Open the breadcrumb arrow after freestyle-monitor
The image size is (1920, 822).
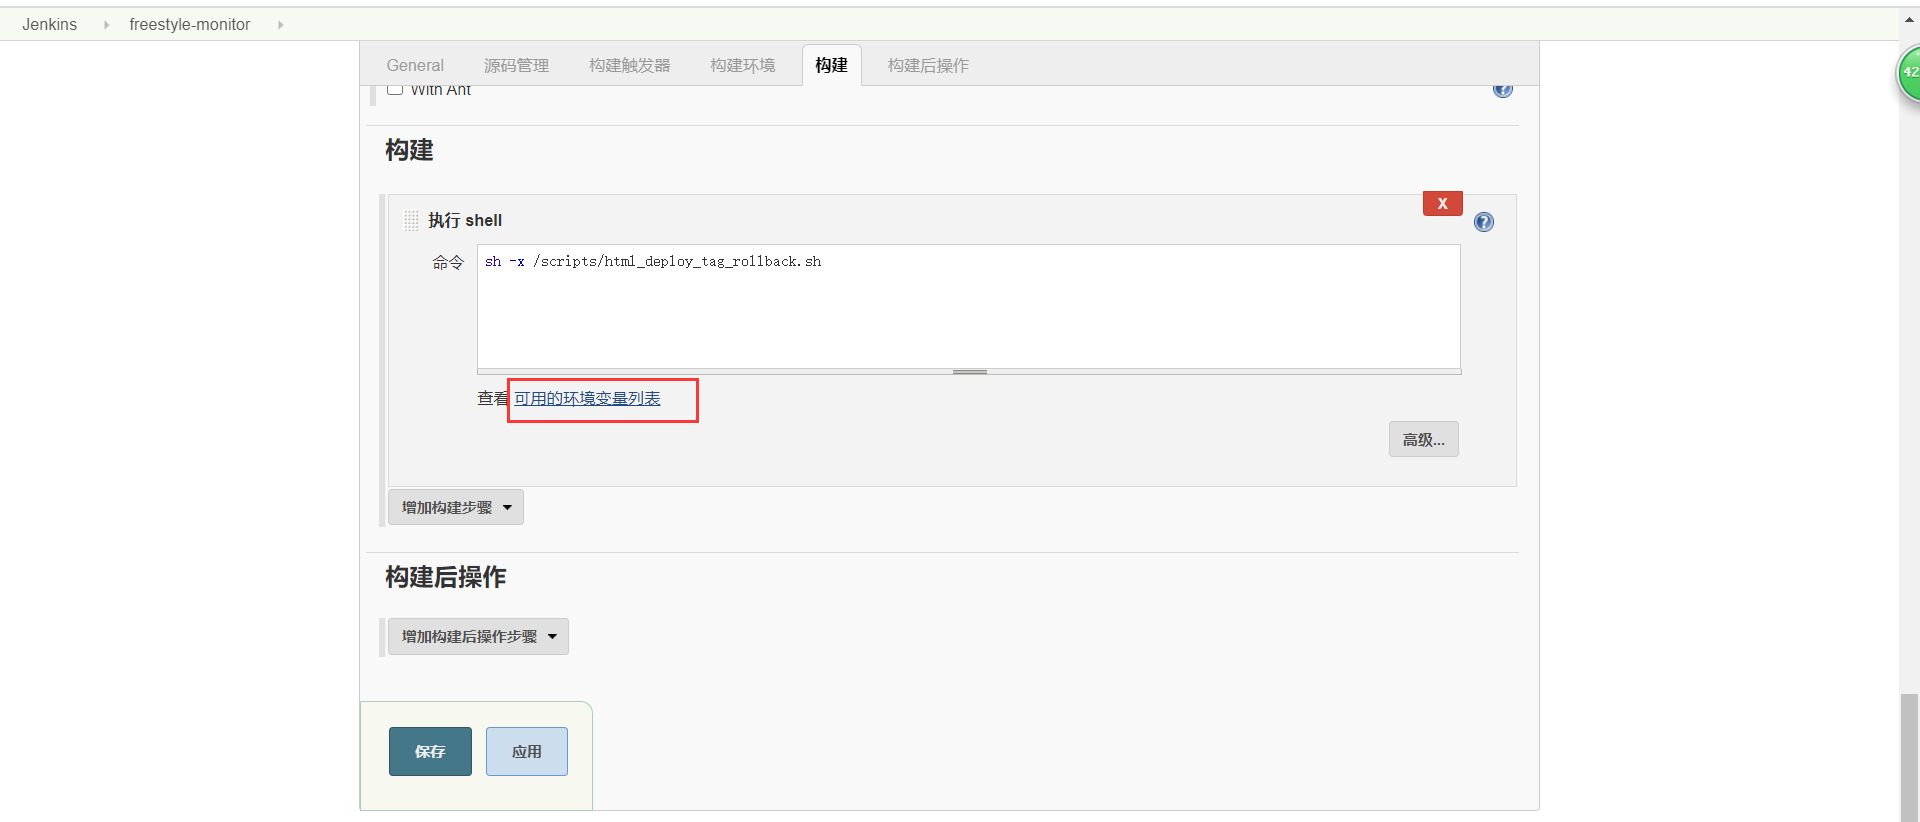[280, 24]
